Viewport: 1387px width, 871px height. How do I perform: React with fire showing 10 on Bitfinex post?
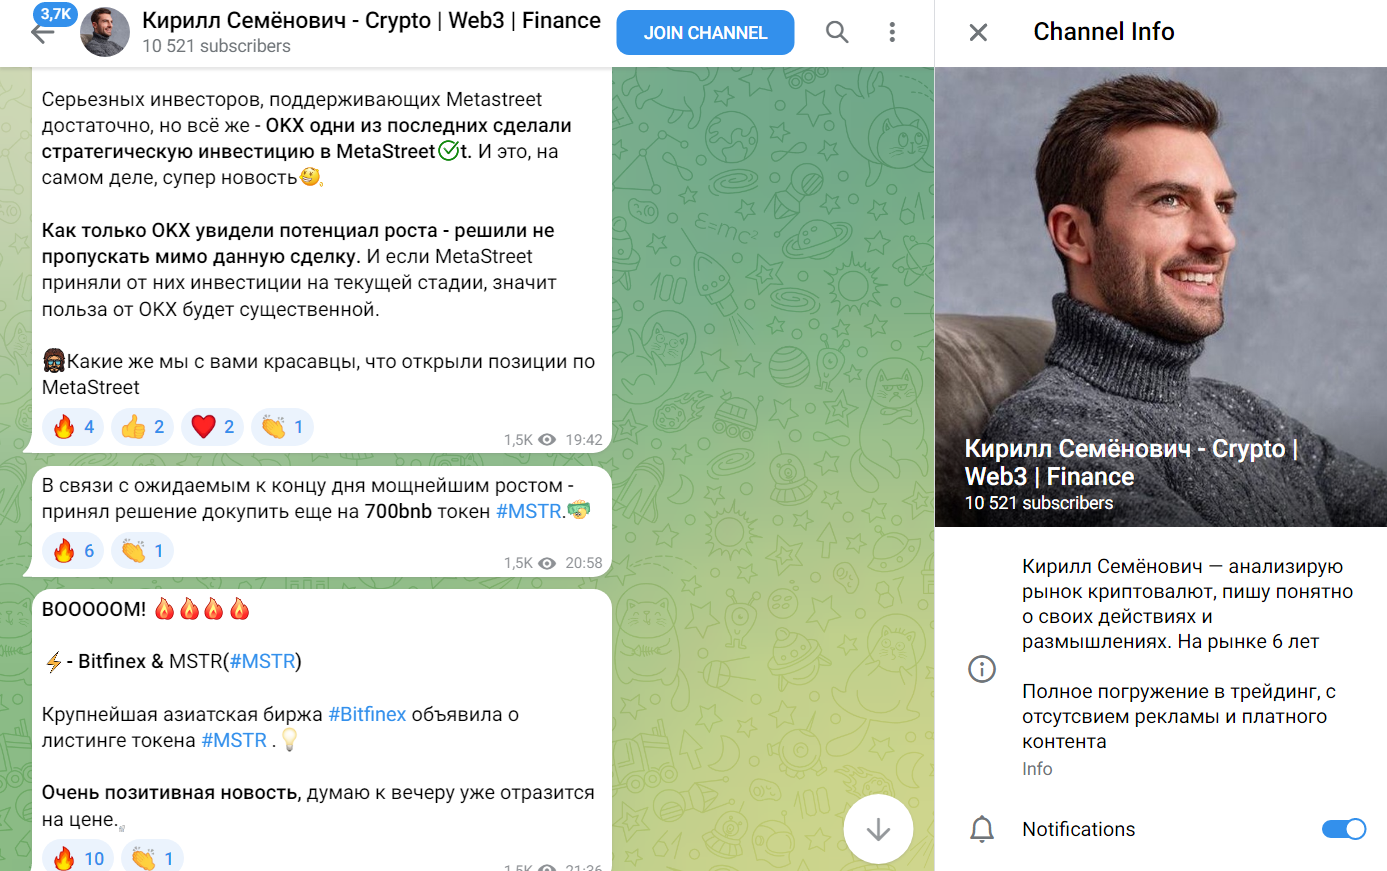(78, 858)
